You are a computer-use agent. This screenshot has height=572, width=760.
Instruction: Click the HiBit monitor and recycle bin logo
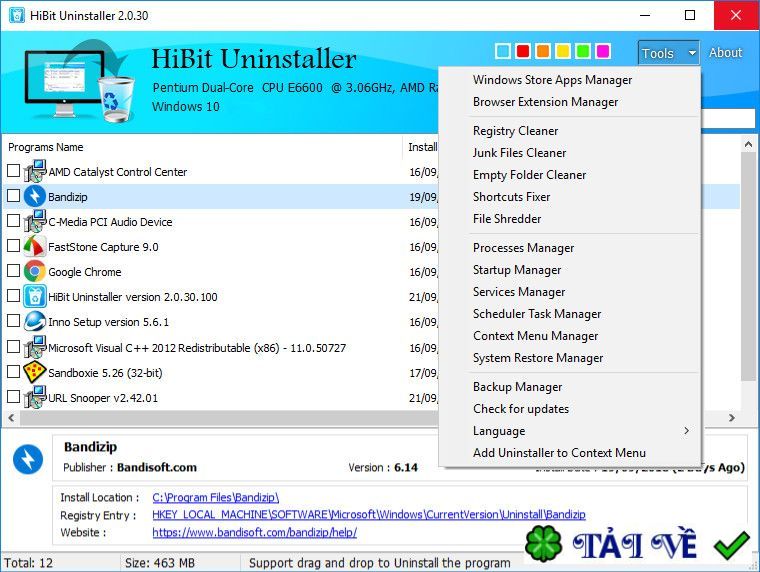point(79,81)
